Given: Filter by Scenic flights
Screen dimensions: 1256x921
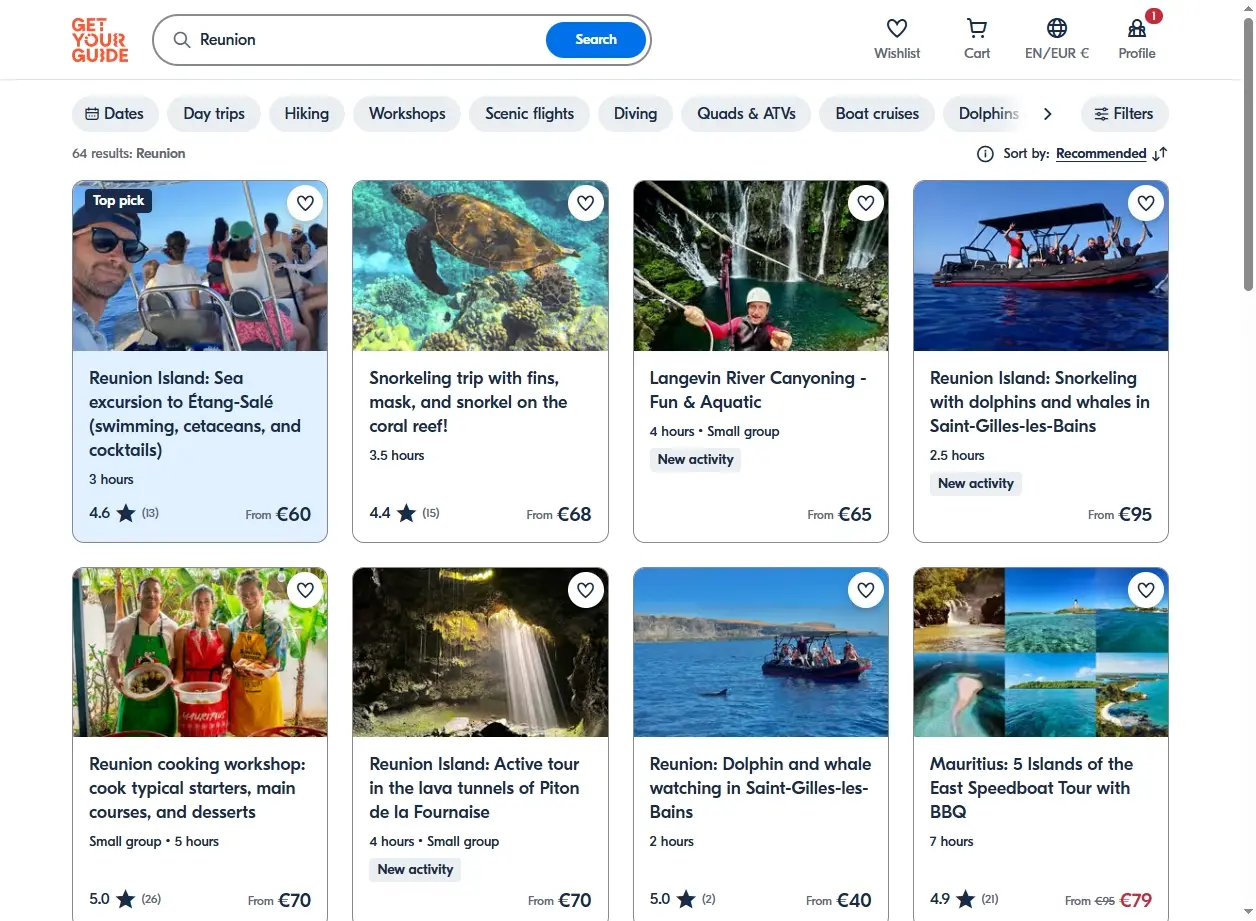Looking at the screenshot, I should point(530,114).
